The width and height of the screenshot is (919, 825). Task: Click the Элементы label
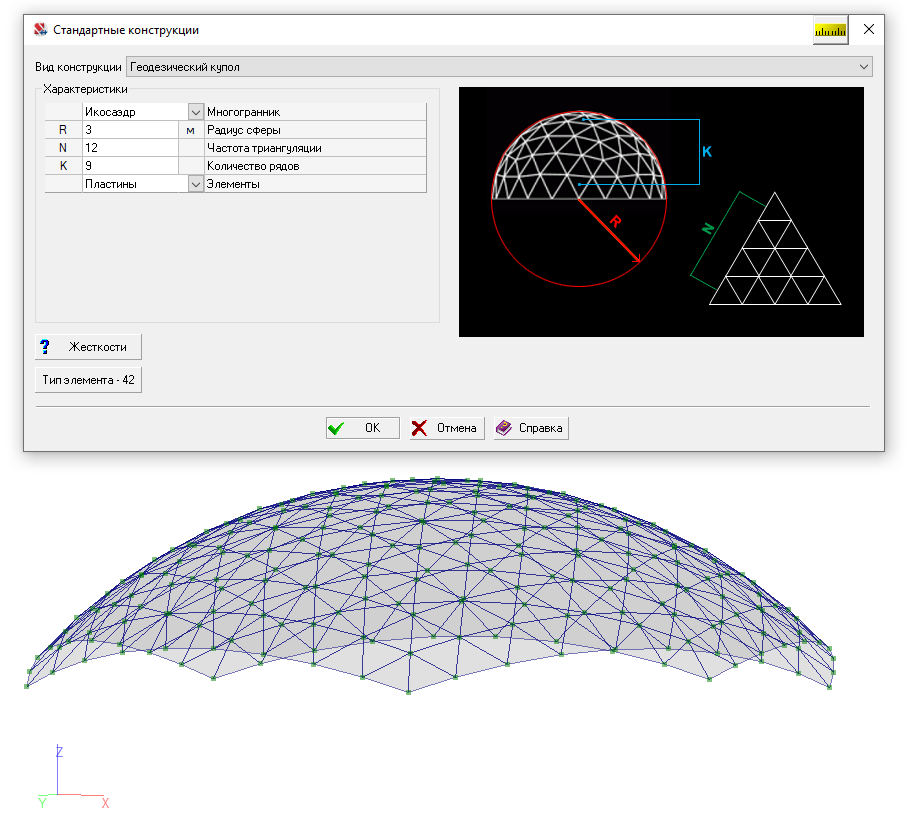tap(233, 184)
